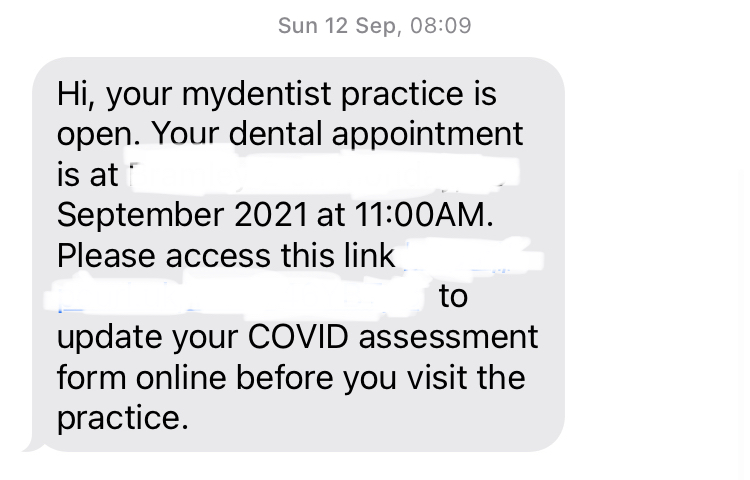This screenshot has width=750, height=480.
Task: Tap the "Please access this link" text
Action: pyautogui.click(x=226, y=256)
